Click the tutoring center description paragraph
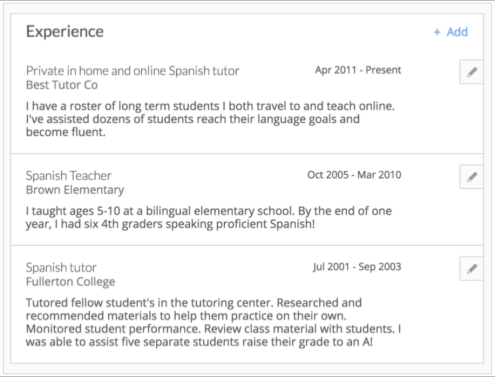 [213, 322]
